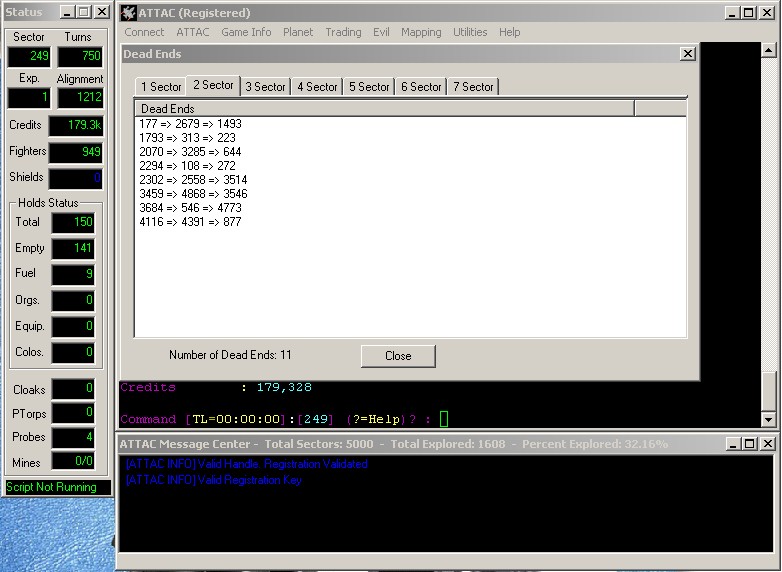Screen dimensions: 782x572
Task: Switch to the 1 Sector tab
Action: [x=161, y=87]
